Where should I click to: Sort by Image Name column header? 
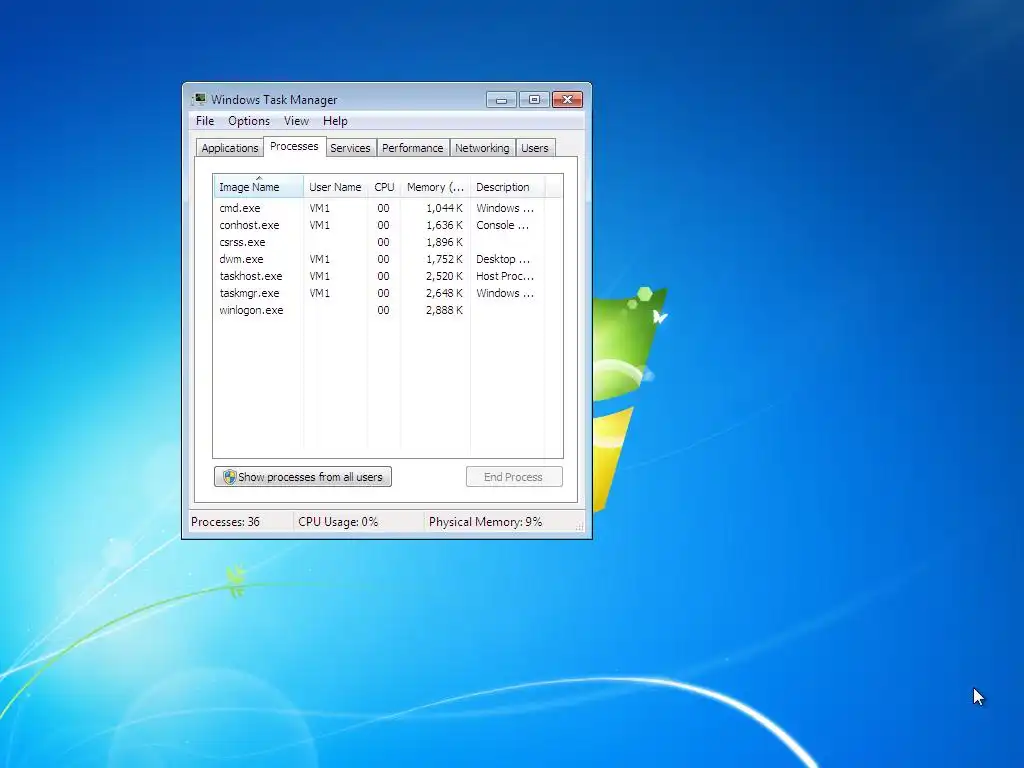(x=259, y=187)
